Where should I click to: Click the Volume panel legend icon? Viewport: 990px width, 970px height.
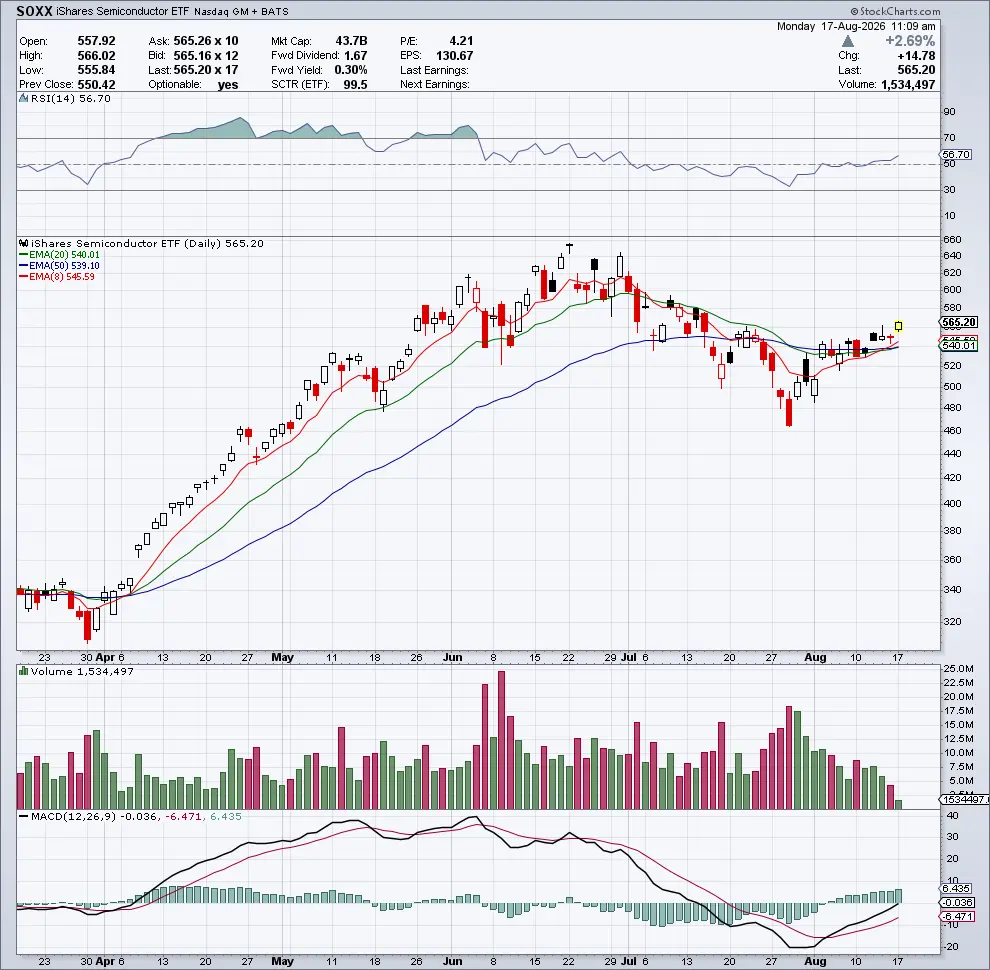(23, 671)
